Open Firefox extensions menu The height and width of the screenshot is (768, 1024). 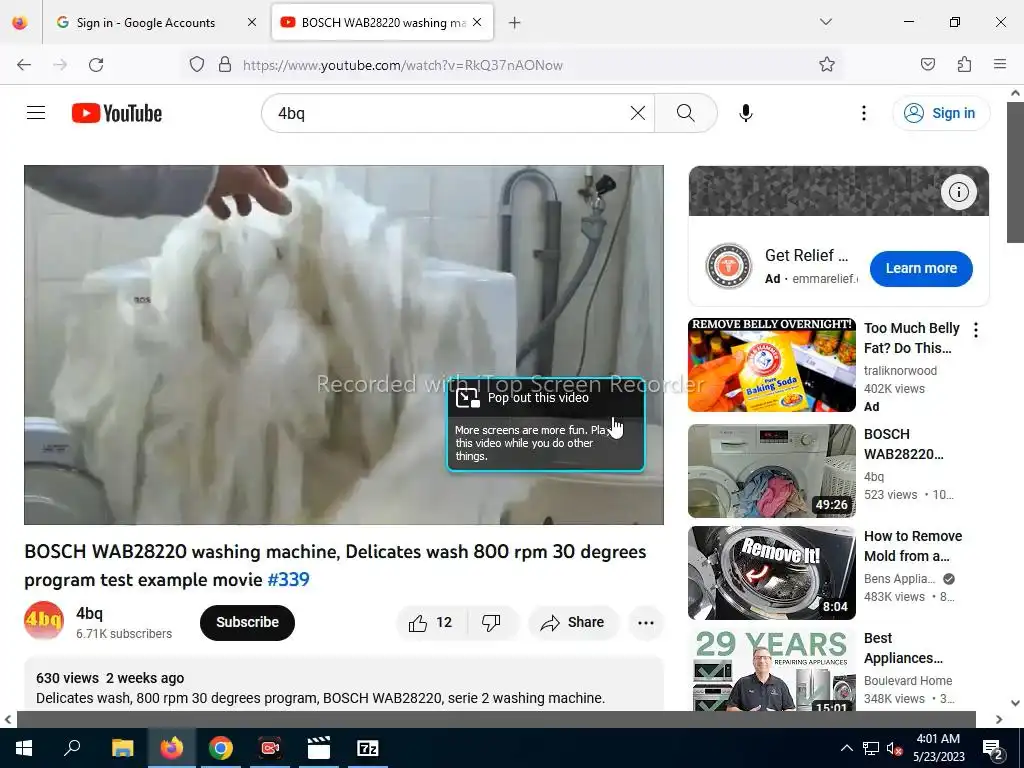964,65
